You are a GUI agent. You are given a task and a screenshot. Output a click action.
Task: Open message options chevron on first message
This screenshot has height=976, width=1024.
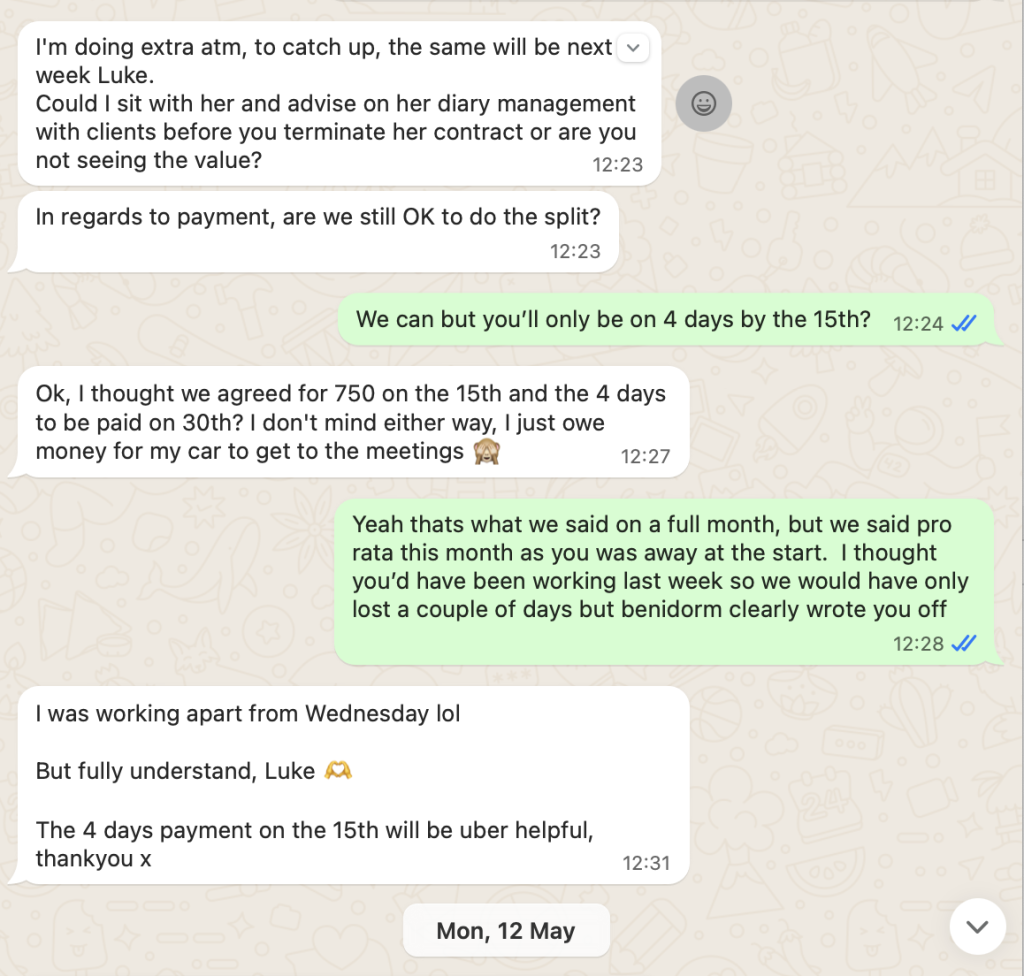click(633, 47)
